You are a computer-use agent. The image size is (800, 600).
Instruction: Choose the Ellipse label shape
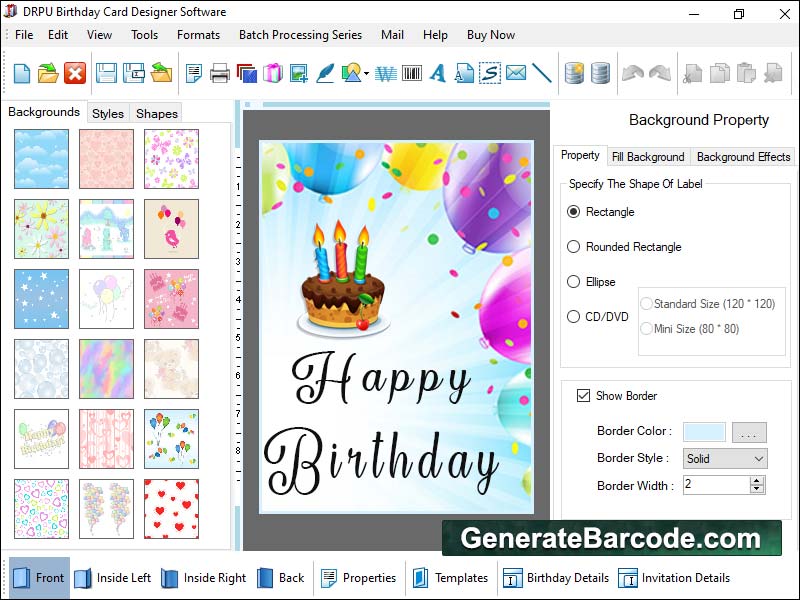[574, 282]
